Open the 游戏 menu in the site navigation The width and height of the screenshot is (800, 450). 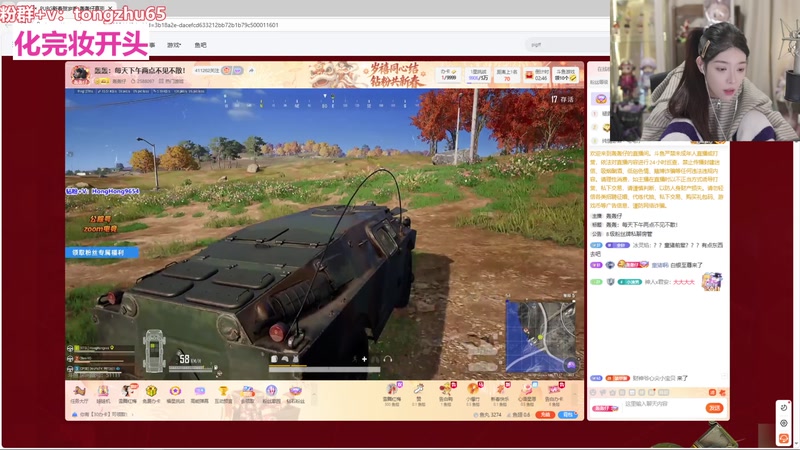click(x=174, y=45)
